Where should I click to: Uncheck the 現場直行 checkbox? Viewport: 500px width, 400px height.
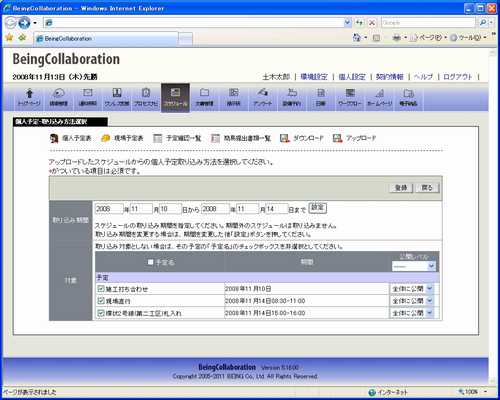pos(101,301)
